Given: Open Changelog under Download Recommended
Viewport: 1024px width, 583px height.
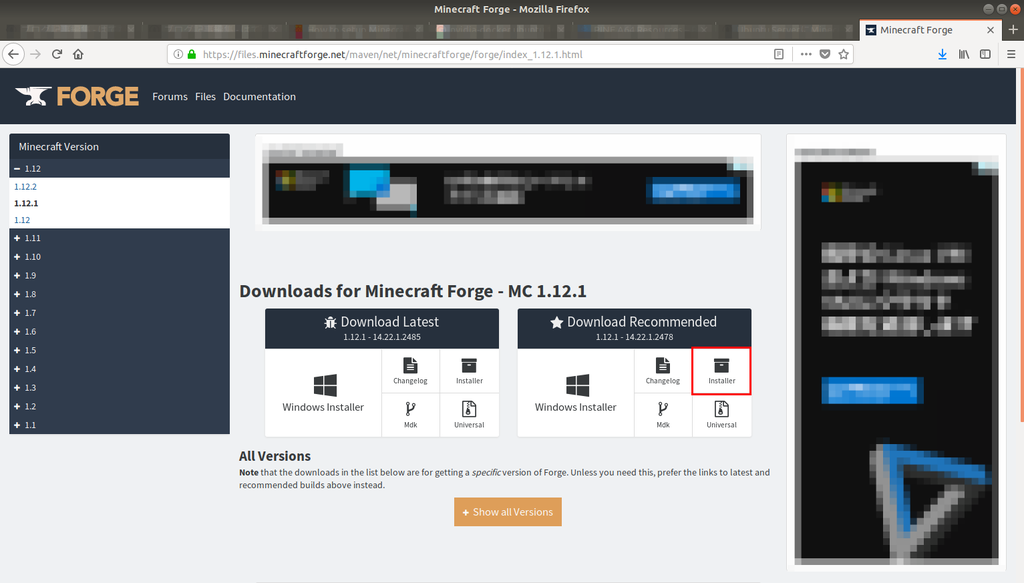Looking at the screenshot, I should [x=663, y=371].
